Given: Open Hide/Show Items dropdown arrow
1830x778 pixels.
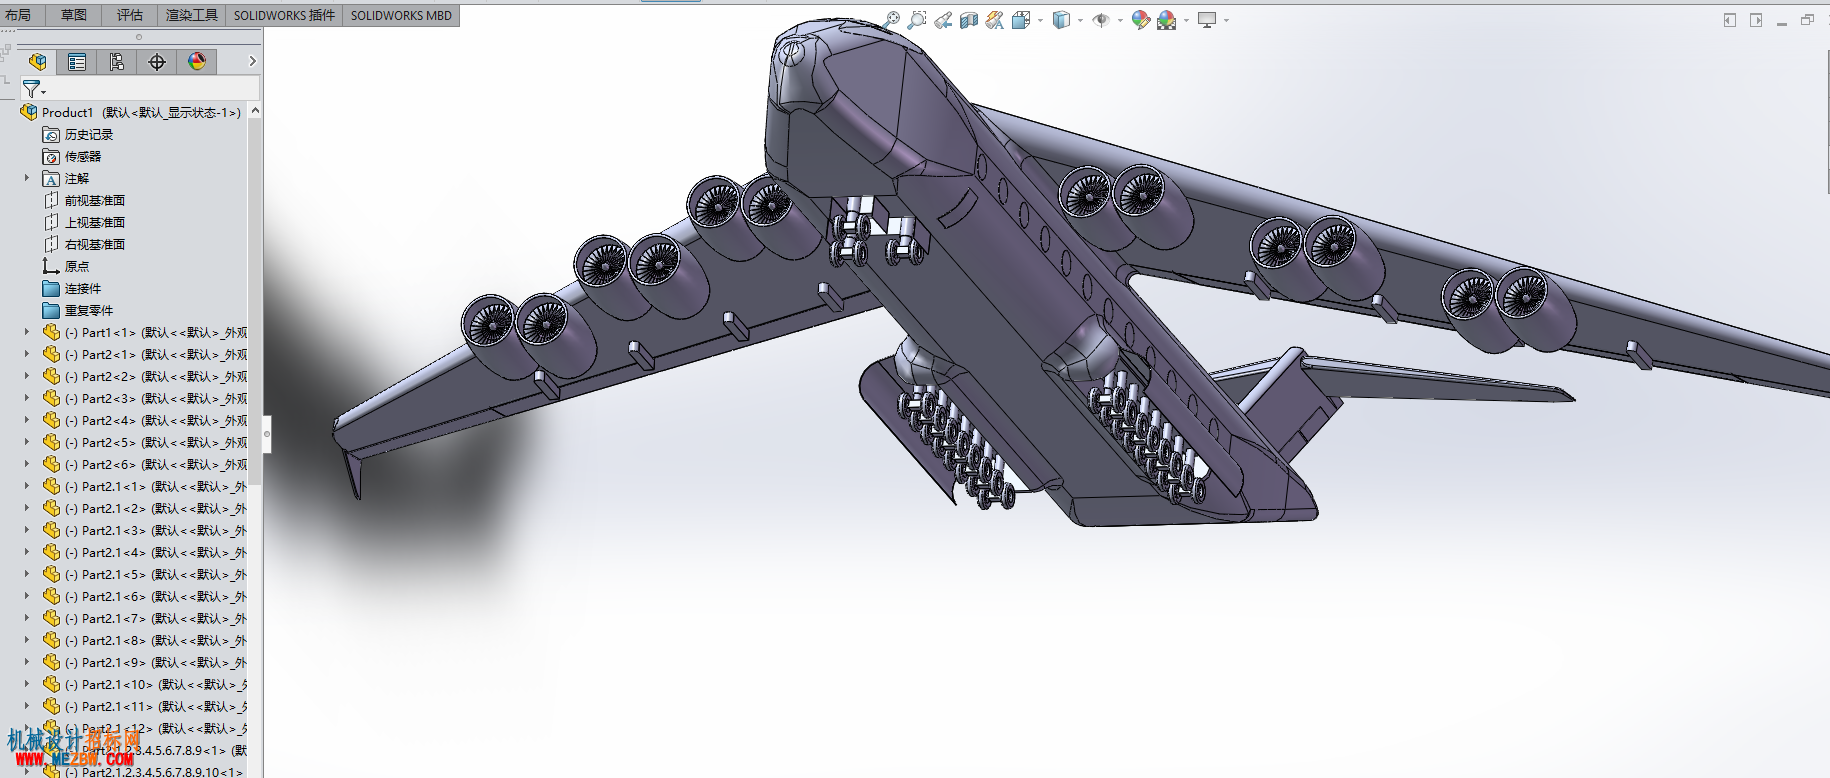Looking at the screenshot, I should pyautogui.click(x=1120, y=20).
